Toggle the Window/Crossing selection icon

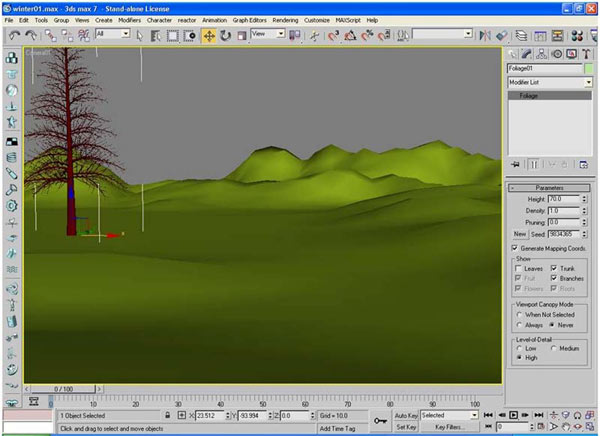click(x=189, y=36)
